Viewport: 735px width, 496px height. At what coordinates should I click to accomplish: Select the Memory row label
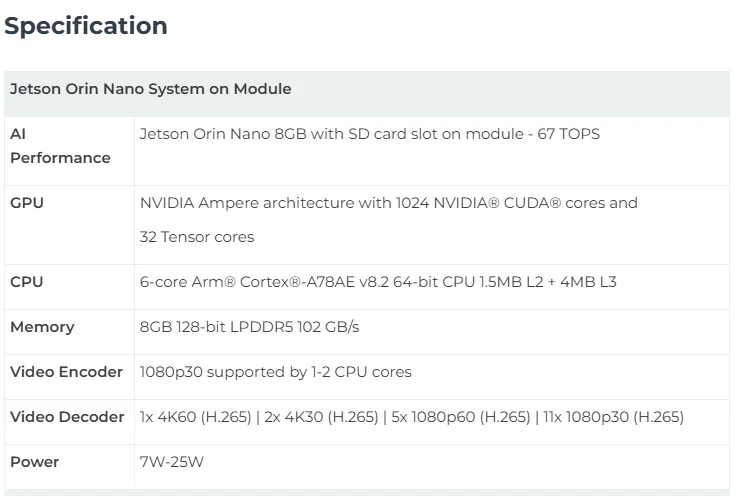pos(42,327)
